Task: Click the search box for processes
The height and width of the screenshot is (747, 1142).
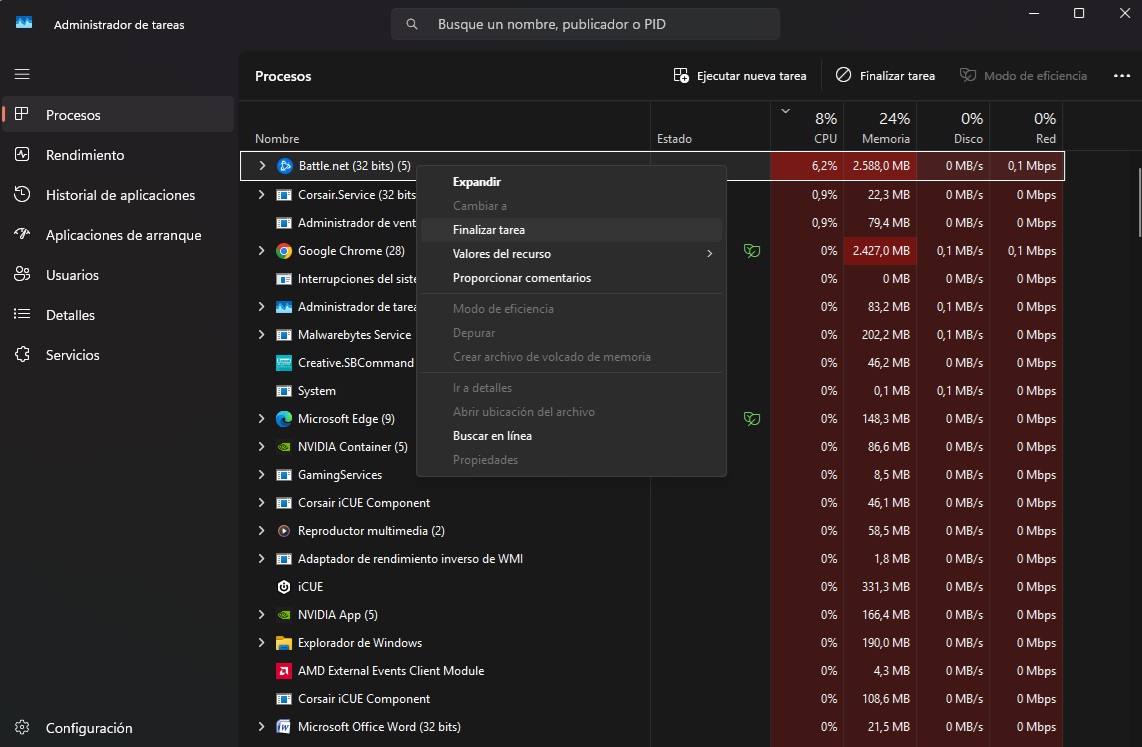Action: click(x=585, y=24)
